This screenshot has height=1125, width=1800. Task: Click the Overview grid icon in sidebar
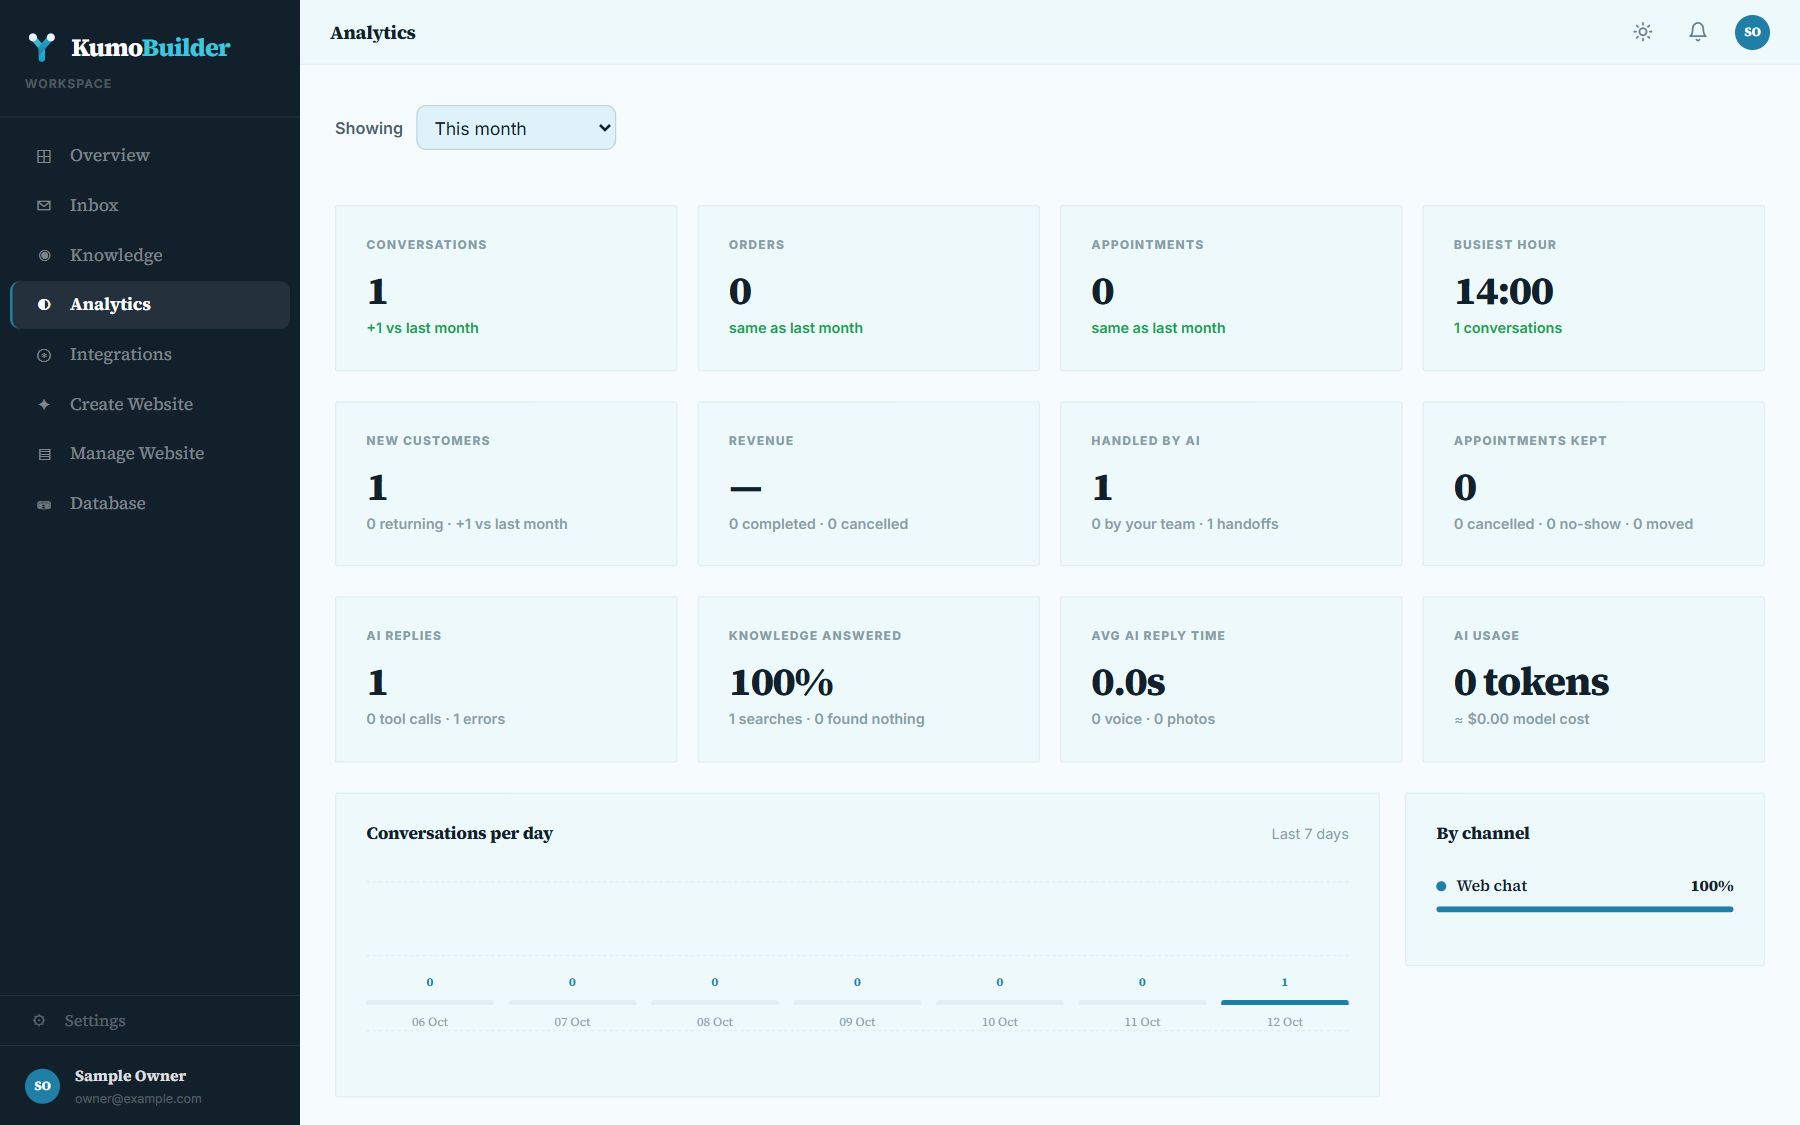click(x=44, y=156)
